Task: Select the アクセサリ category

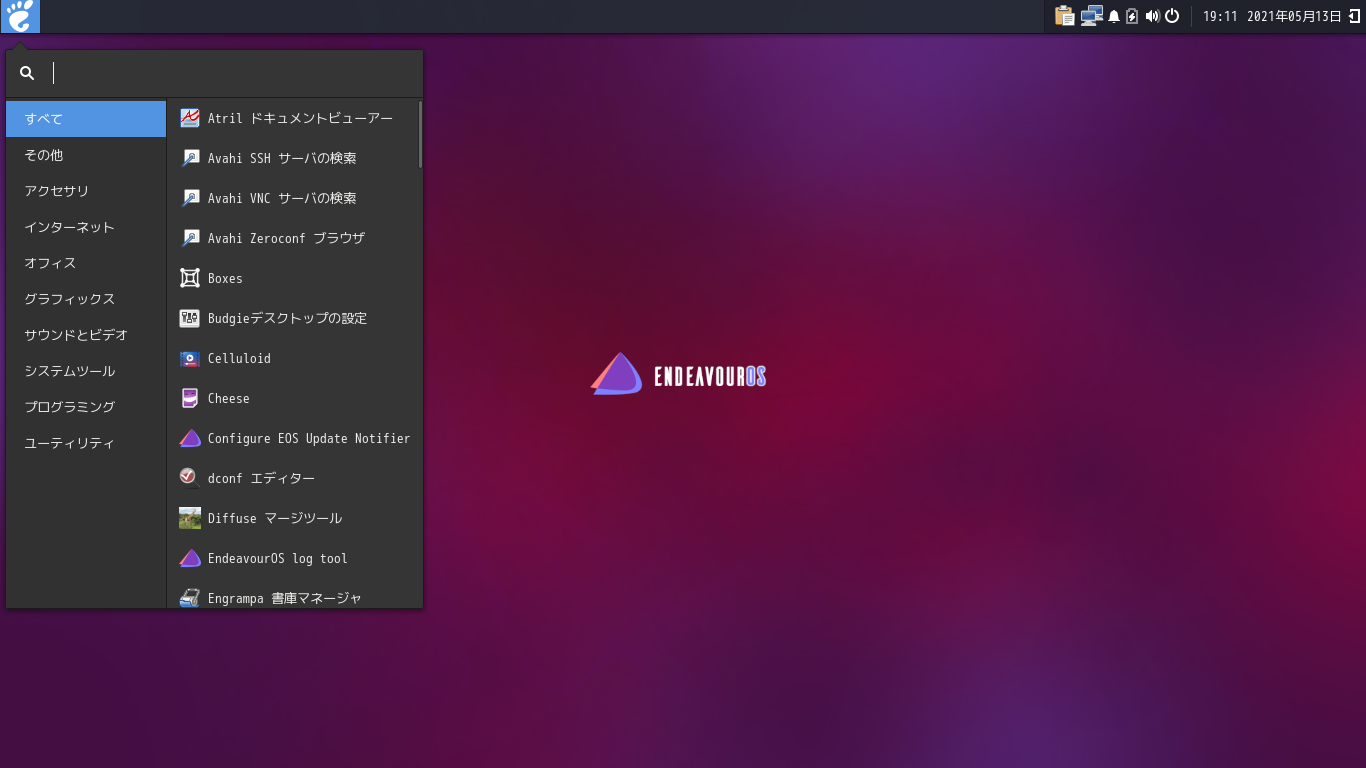Action: [x=86, y=191]
